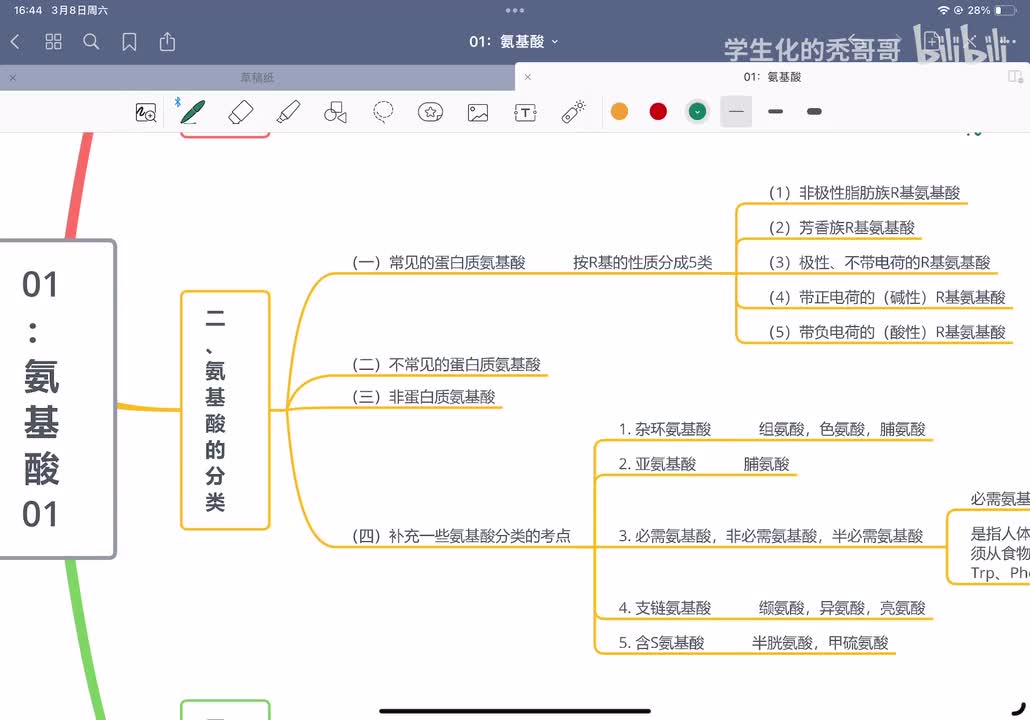Pick the orange pen color
Viewport: 1030px width, 720px height.
click(x=619, y=112)
